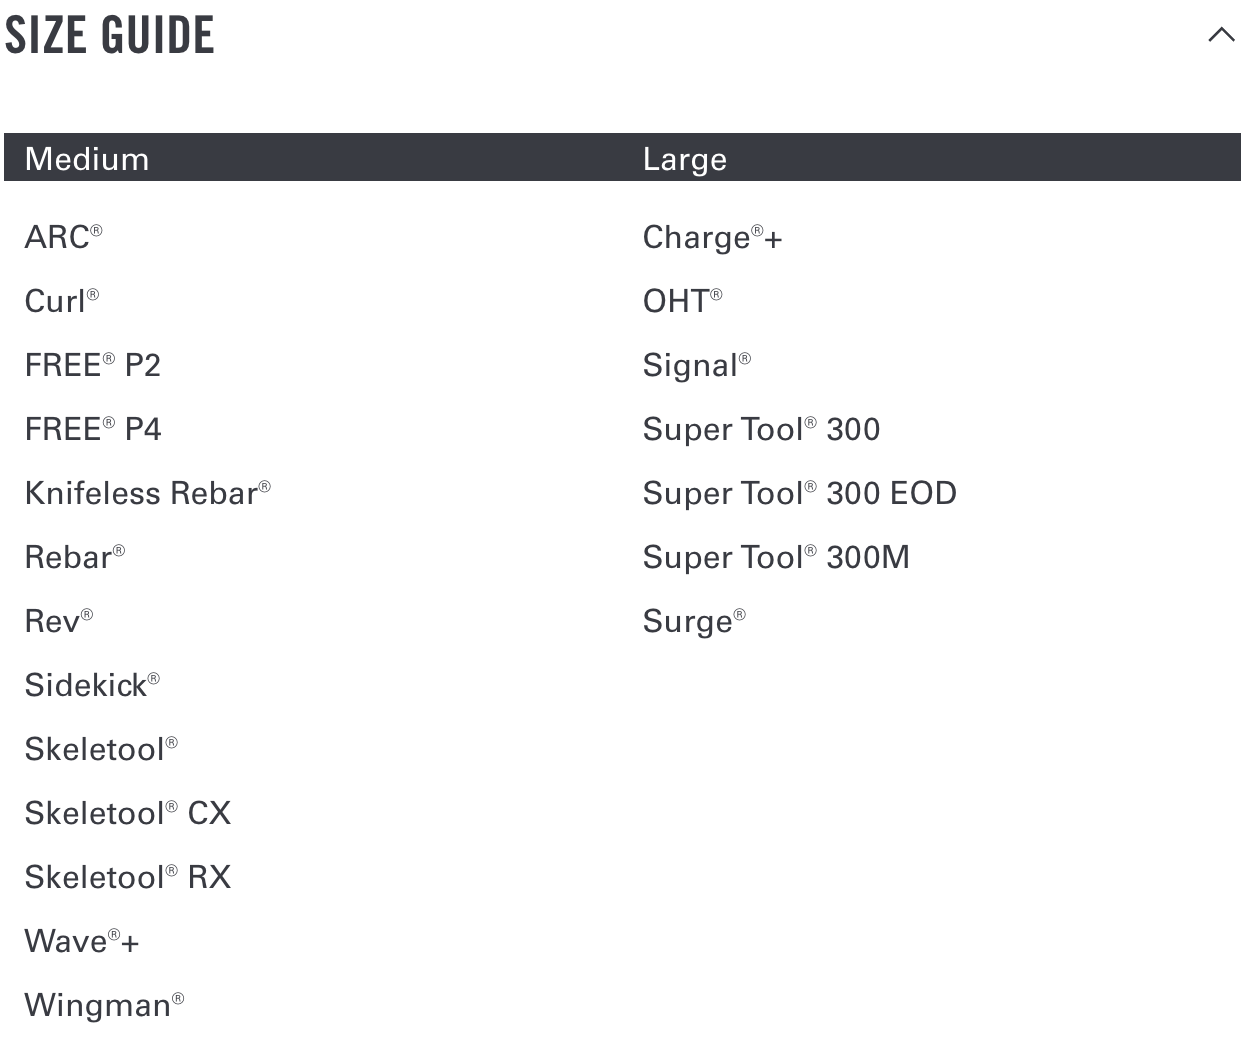Image resolution: width=1244 pixels, height=1058 pixels.
Task: Select Skeletool CX from the list
Action: click(x=128, y=813)
